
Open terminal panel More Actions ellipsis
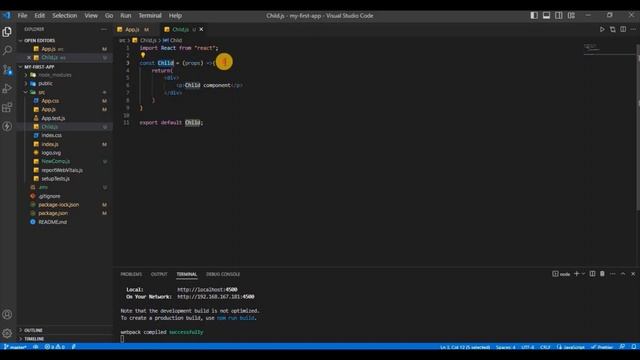[613, 274]
